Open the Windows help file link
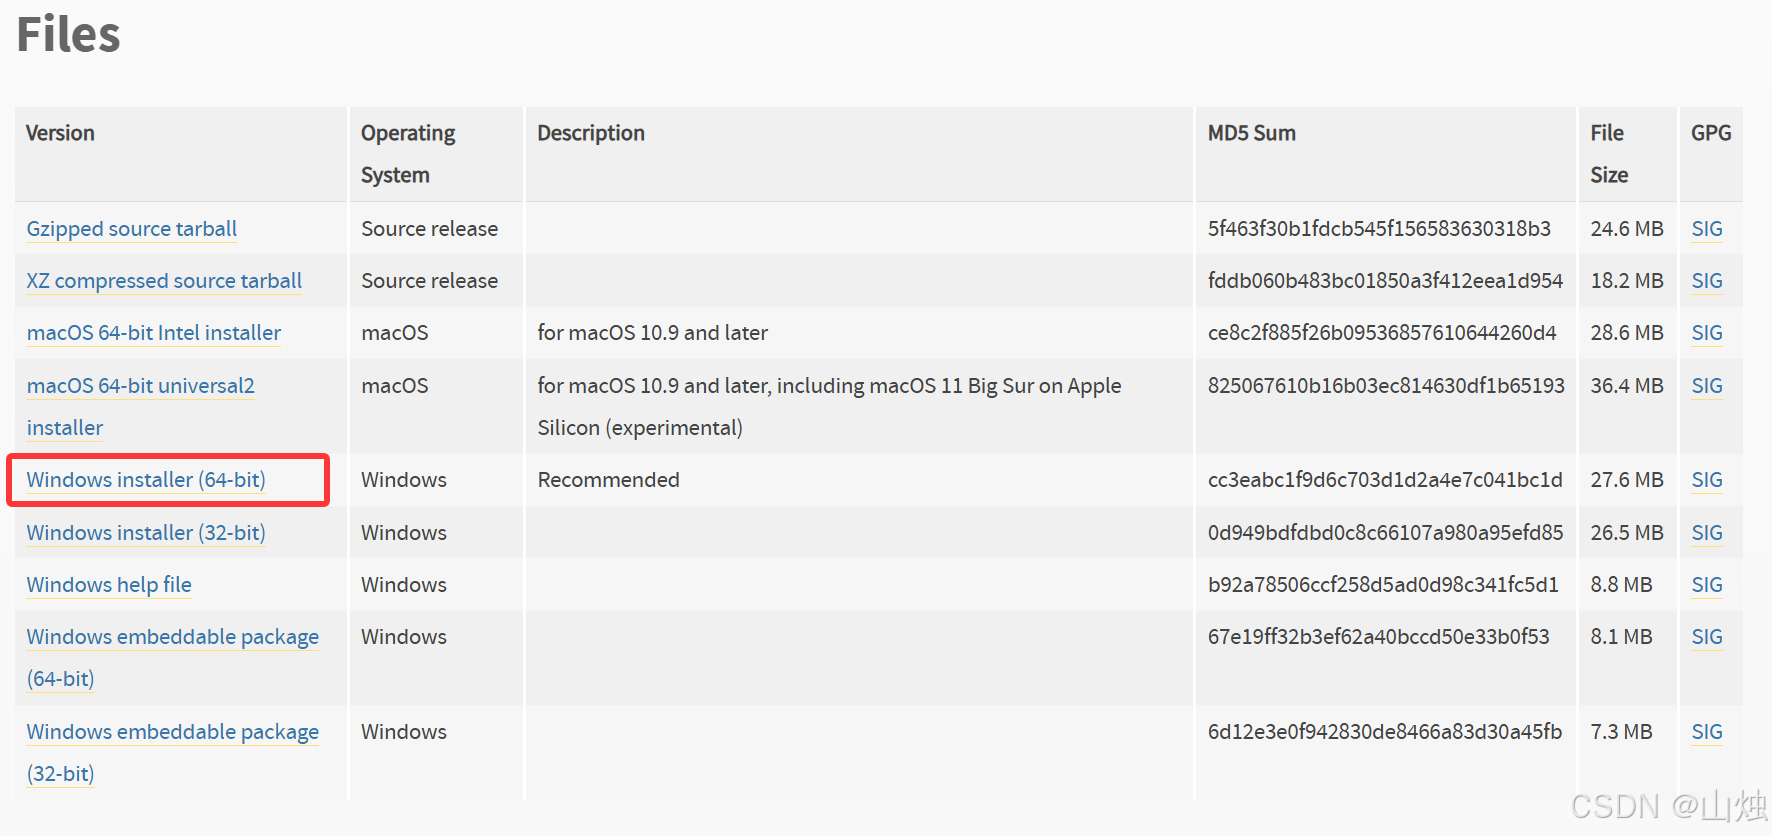Image resolution: width=1772 pixels, height=836 pixels. [x=109, y=585]
